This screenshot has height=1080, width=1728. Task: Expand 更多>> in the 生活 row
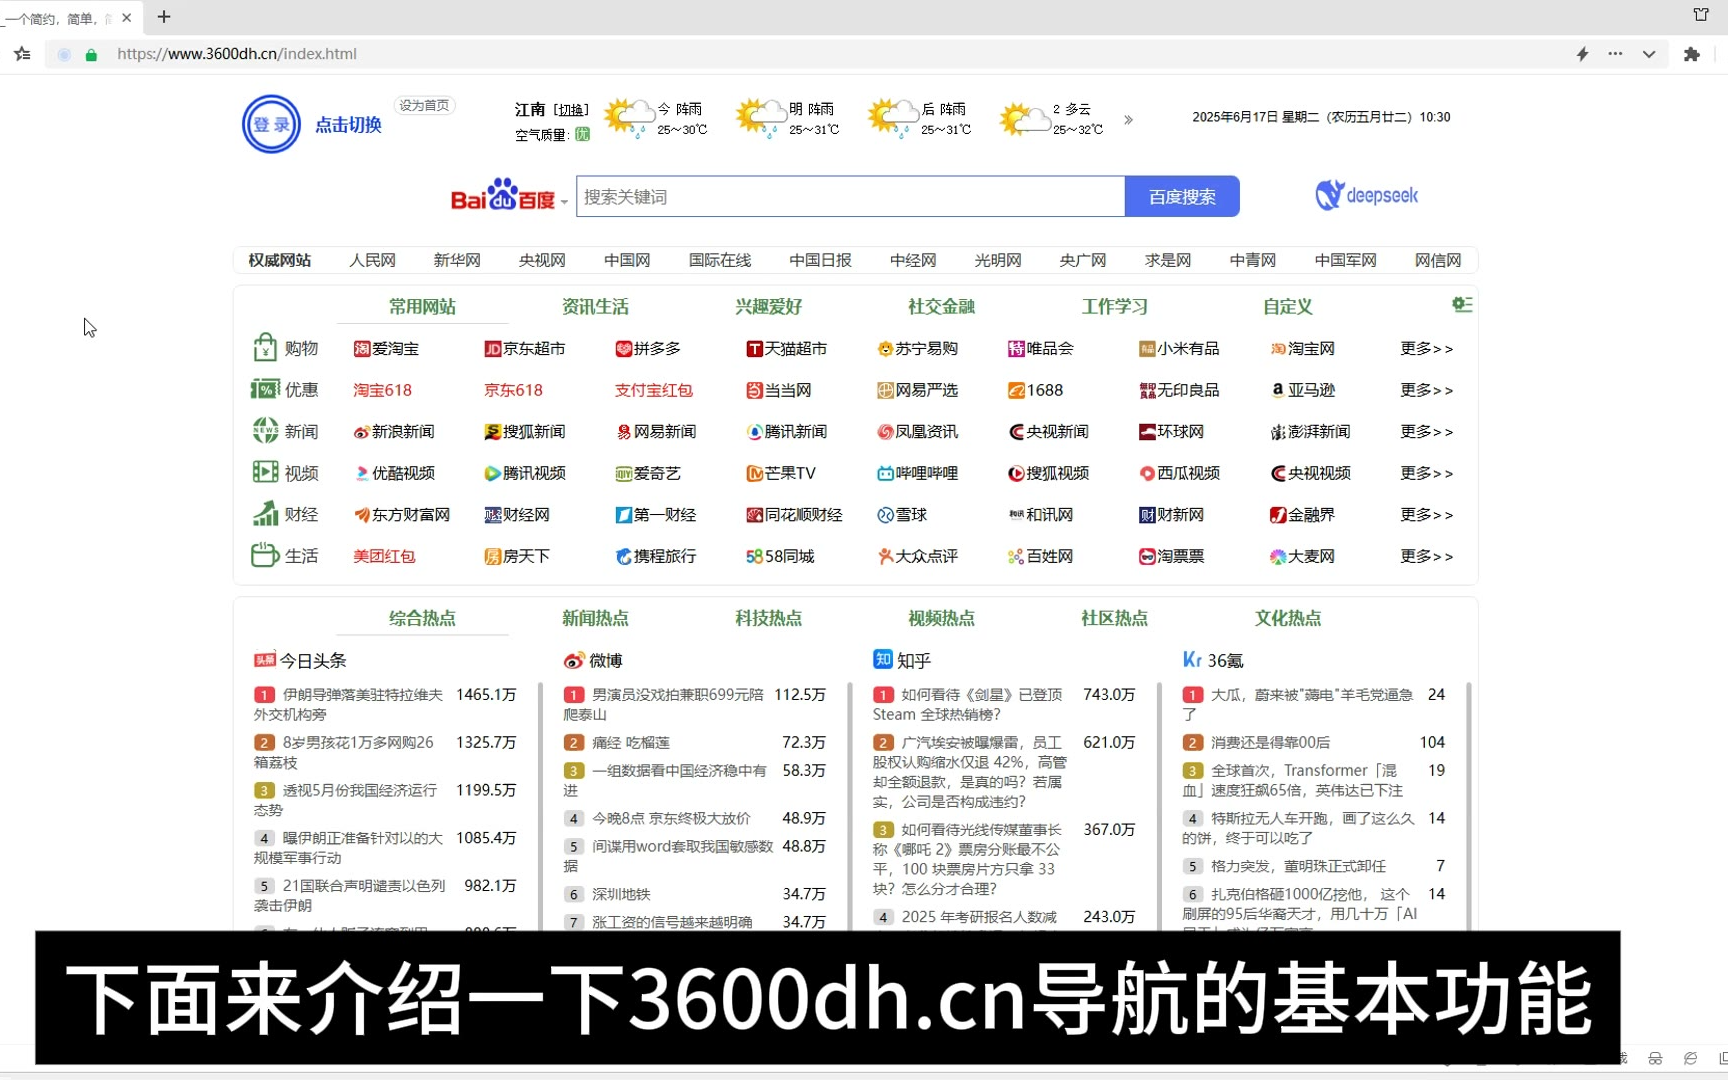coord(1427,556)
